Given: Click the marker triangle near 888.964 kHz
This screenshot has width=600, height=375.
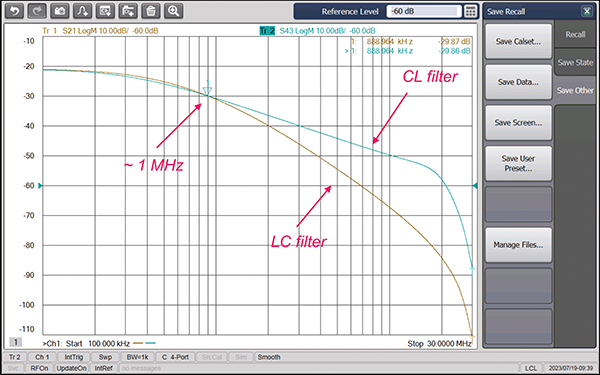Looking at the screenshot, I should point(207,91).
